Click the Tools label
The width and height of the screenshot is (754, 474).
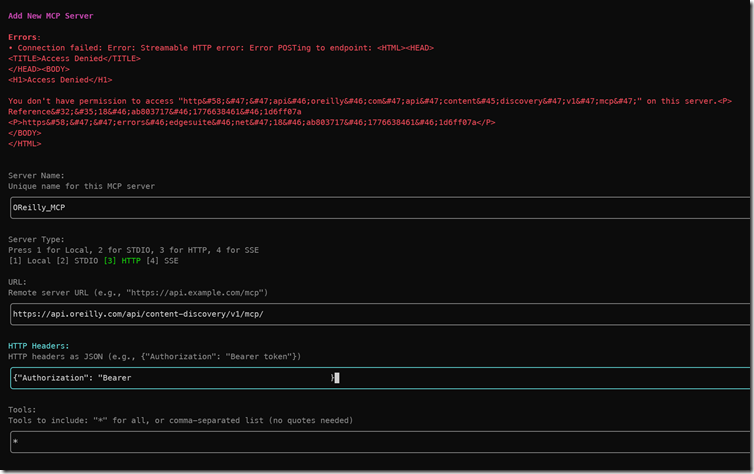[x=22, y=410]
